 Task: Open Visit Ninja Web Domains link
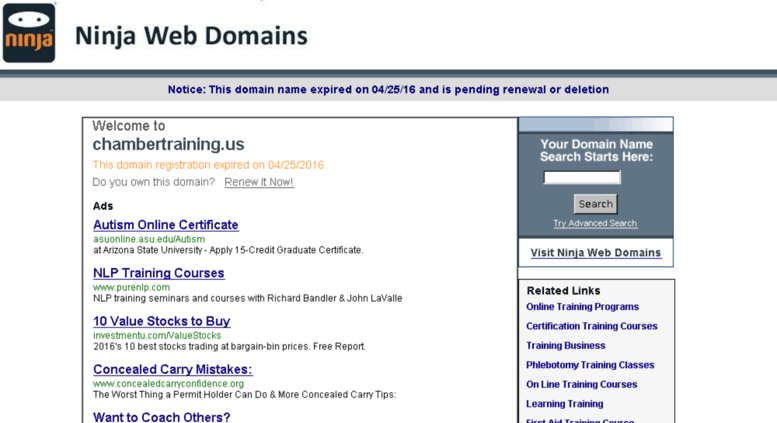click(x=596, y=253)
